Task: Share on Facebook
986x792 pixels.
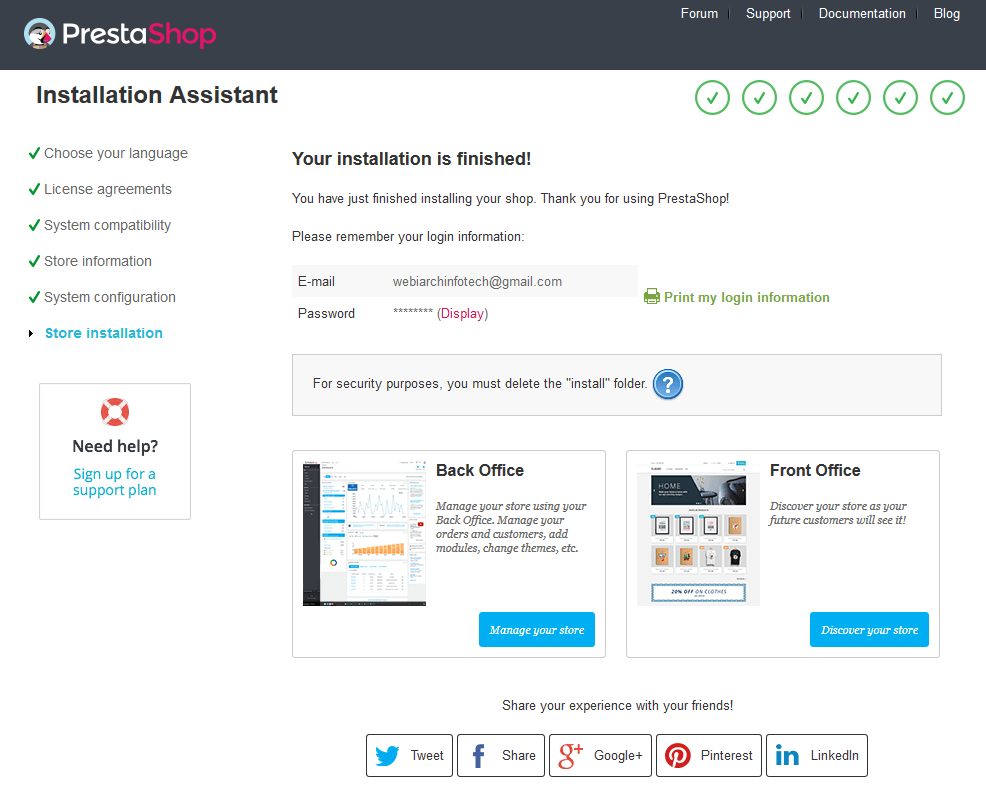Action: pyautogui.click(x=501, y=756)
